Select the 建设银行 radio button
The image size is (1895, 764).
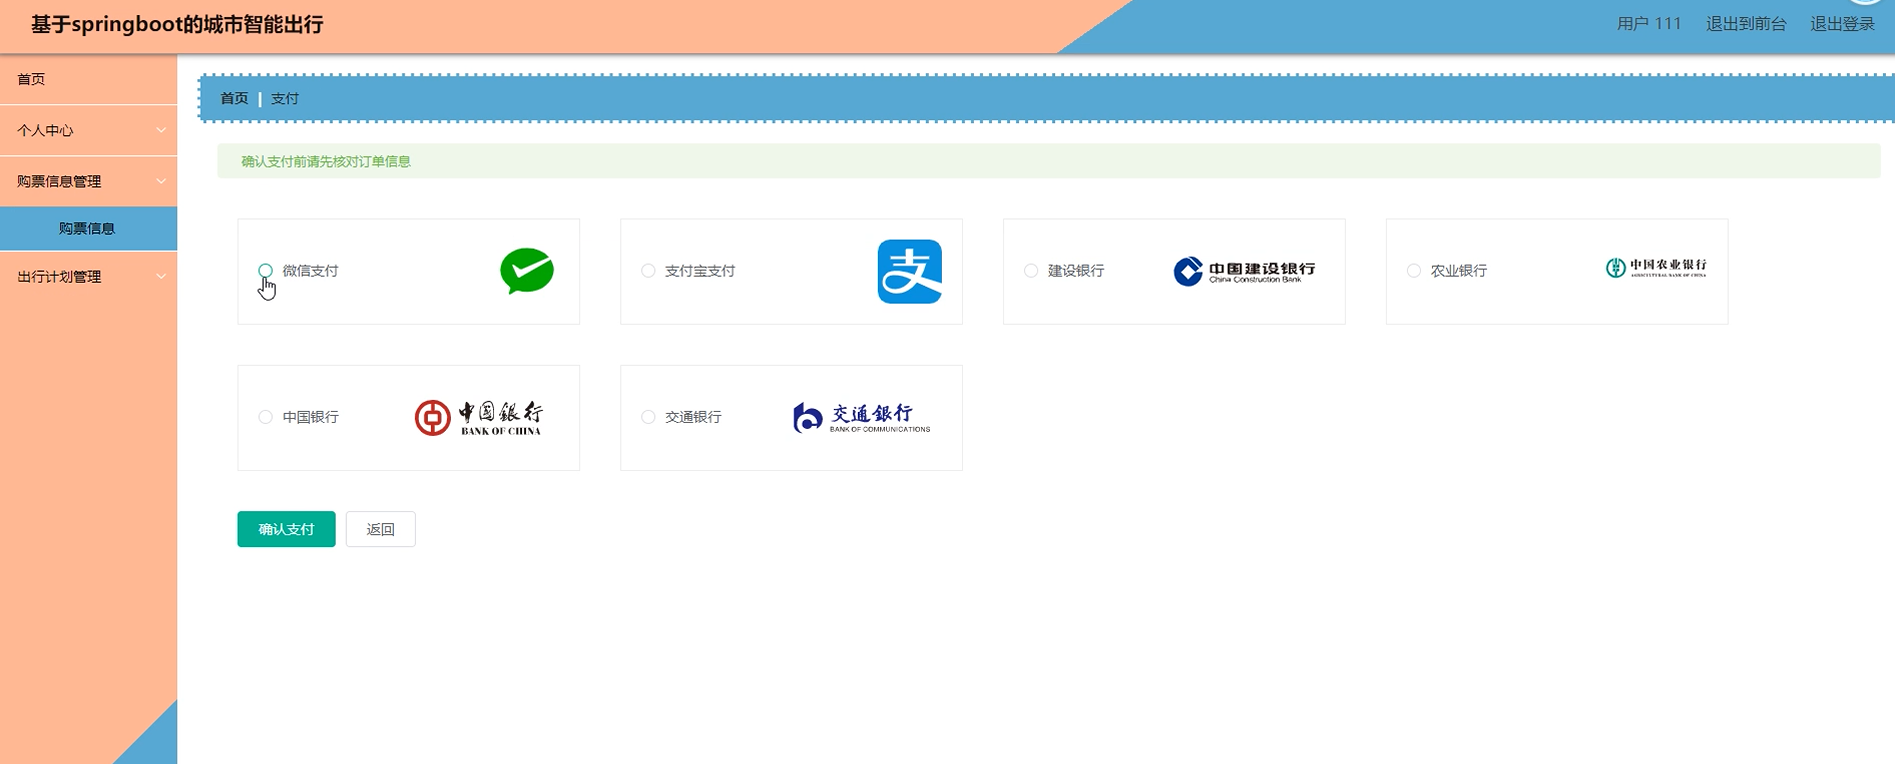click(1031, 271)
